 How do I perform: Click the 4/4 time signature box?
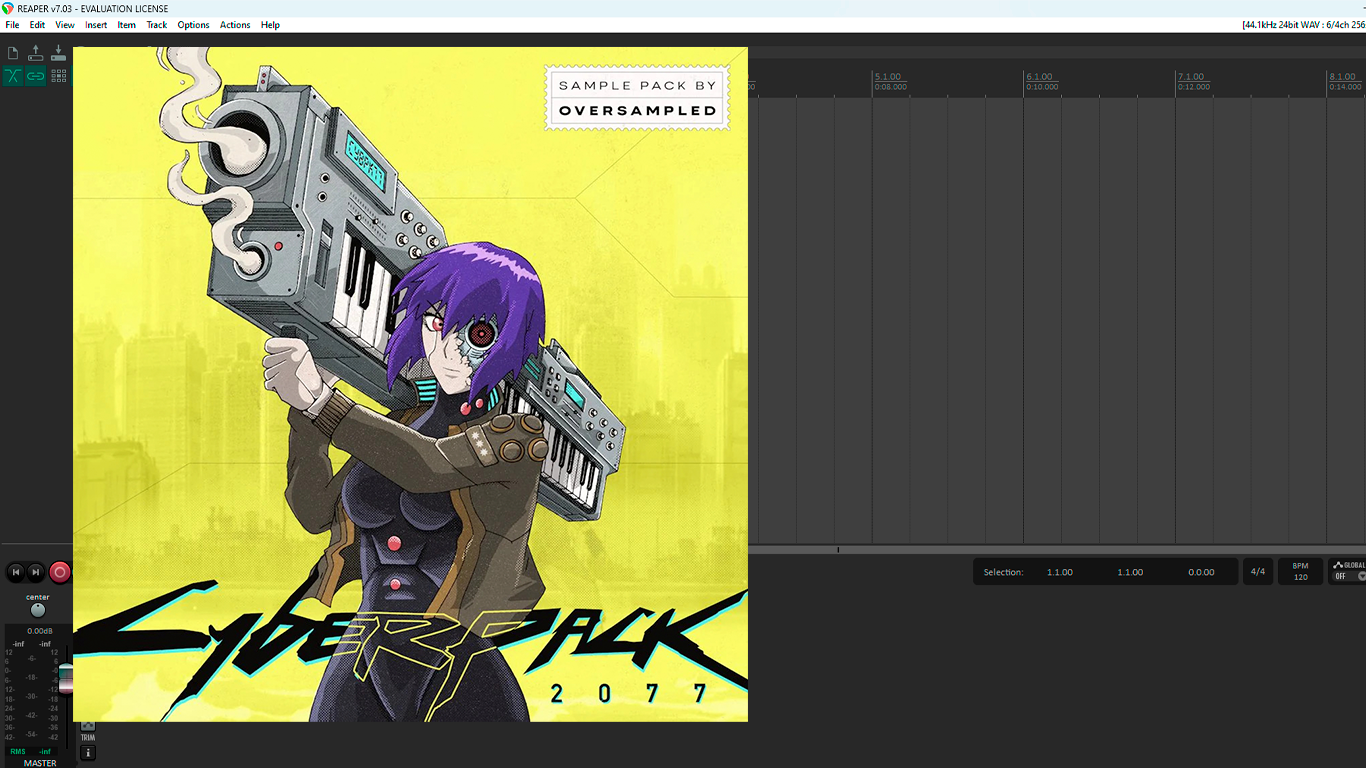point(1258,572)
